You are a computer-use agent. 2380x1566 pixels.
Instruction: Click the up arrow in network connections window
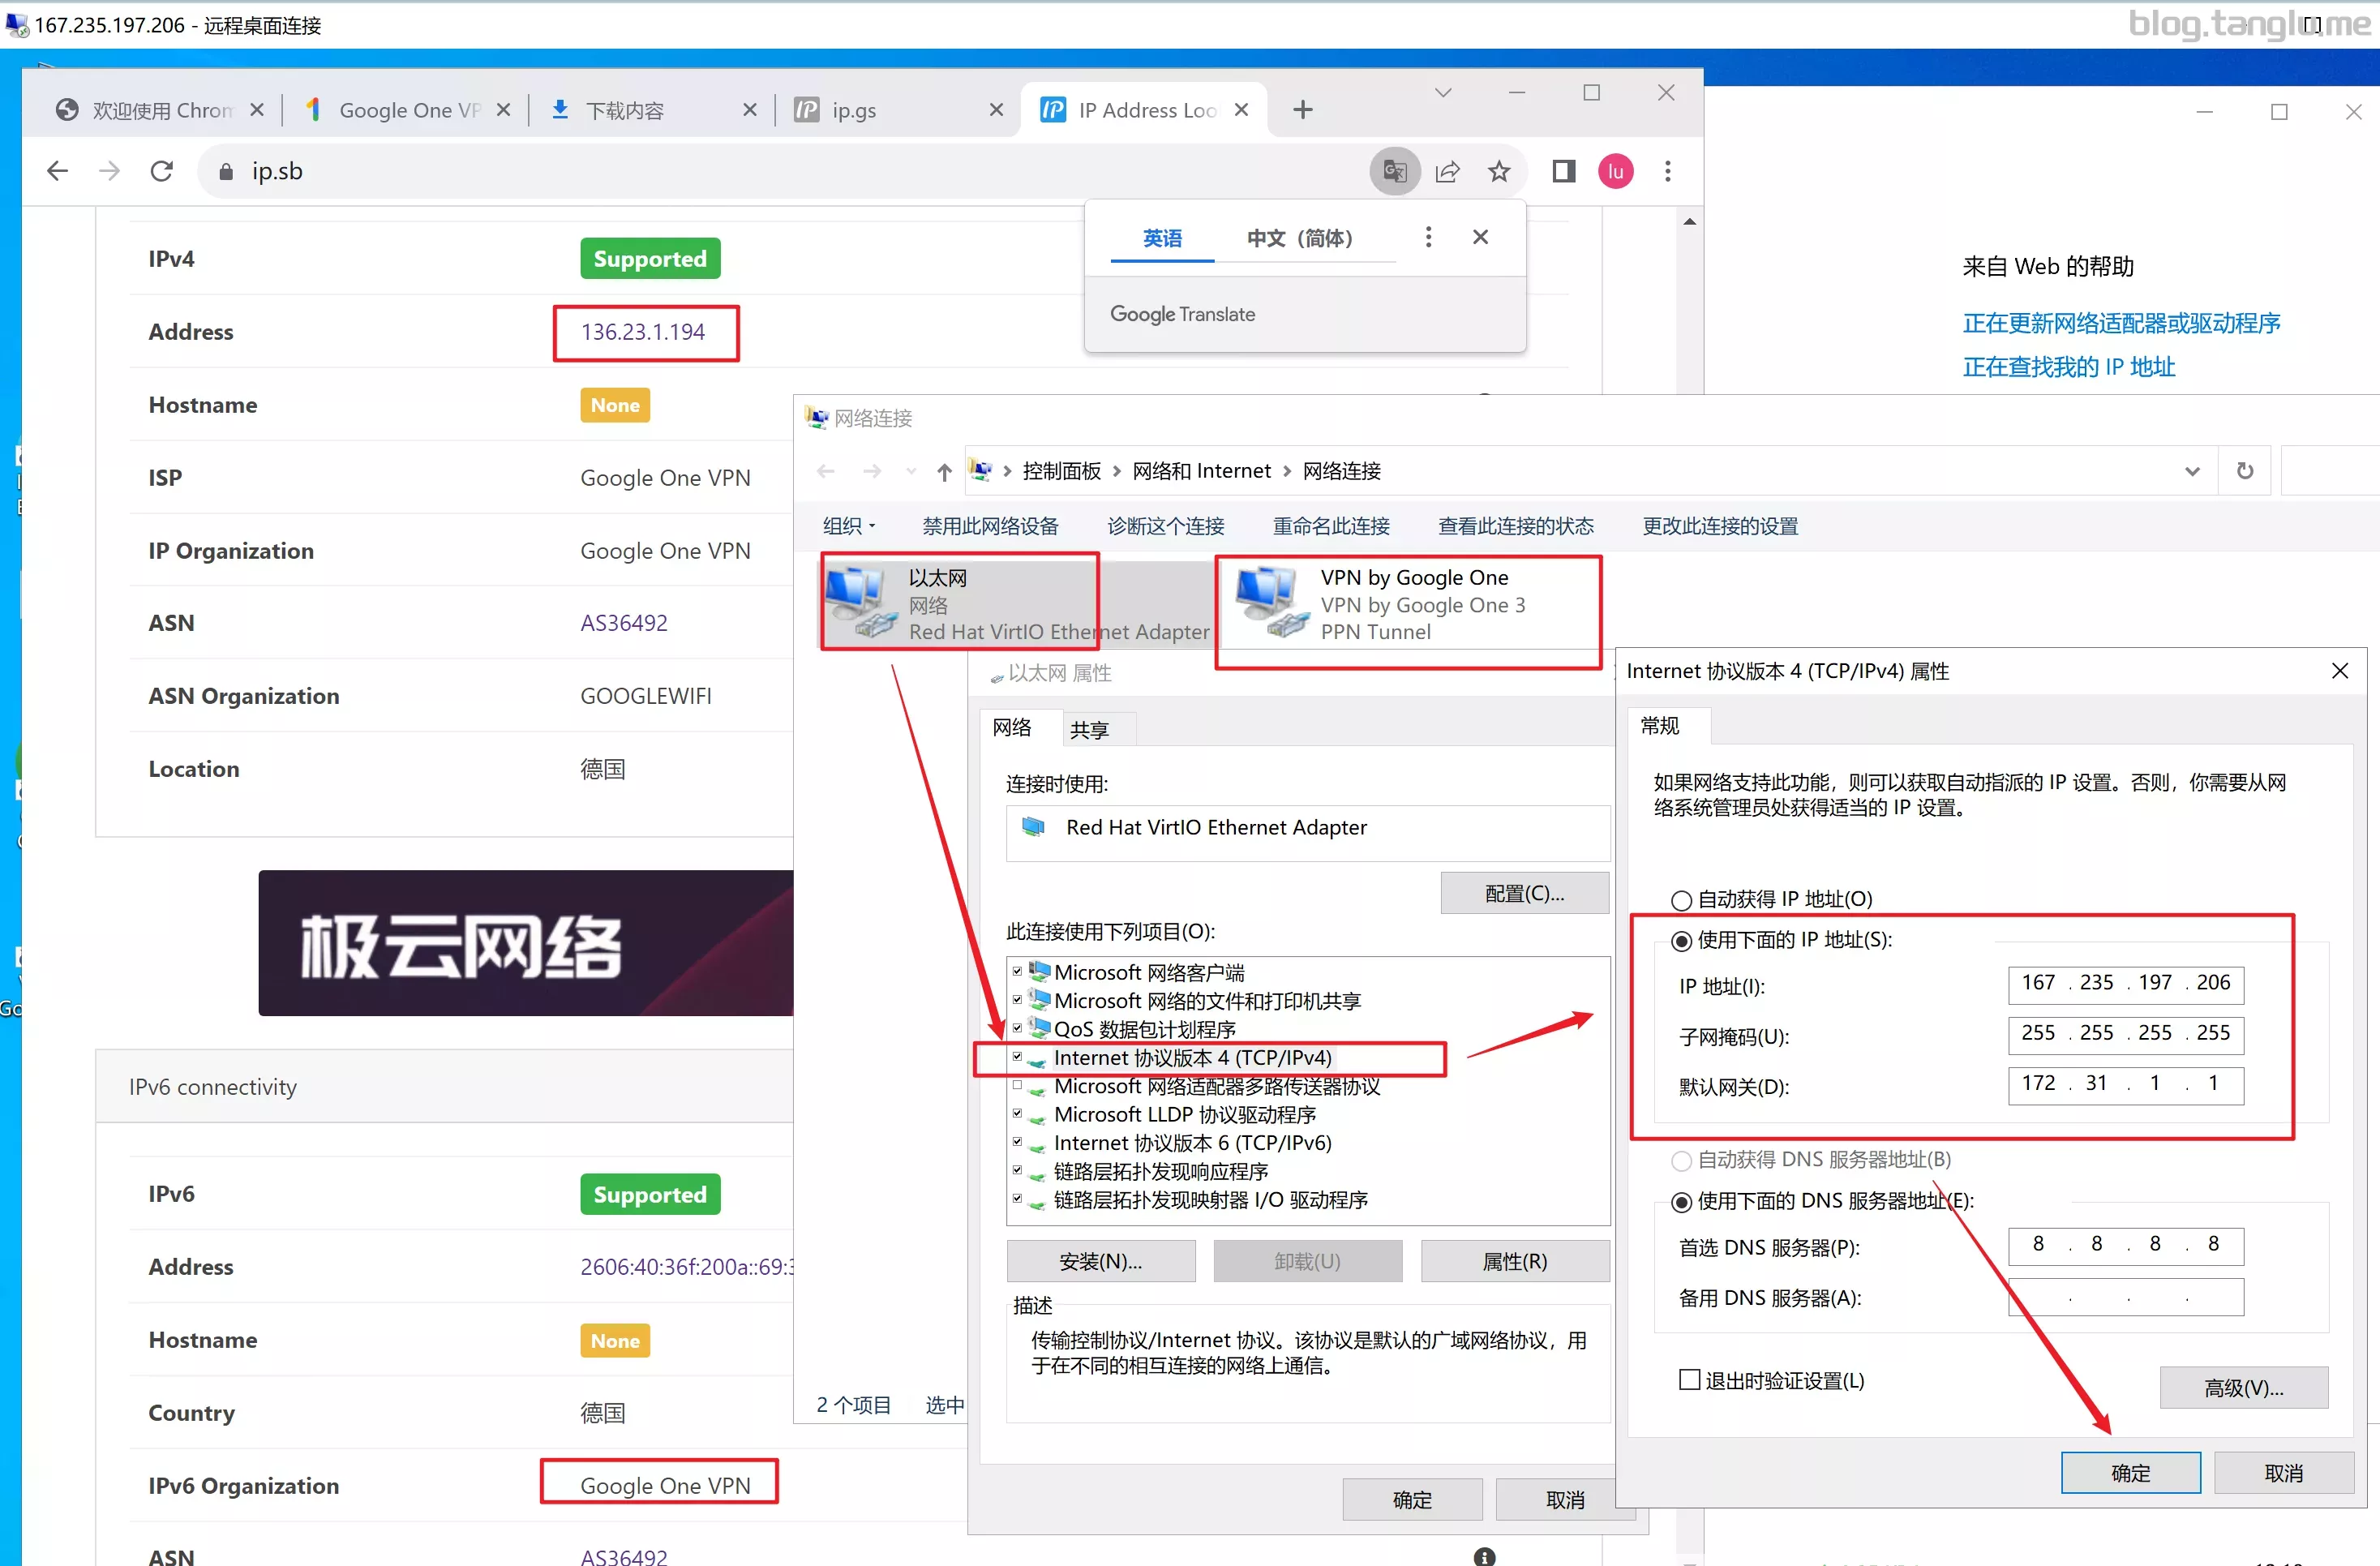(x=944, y=471)
